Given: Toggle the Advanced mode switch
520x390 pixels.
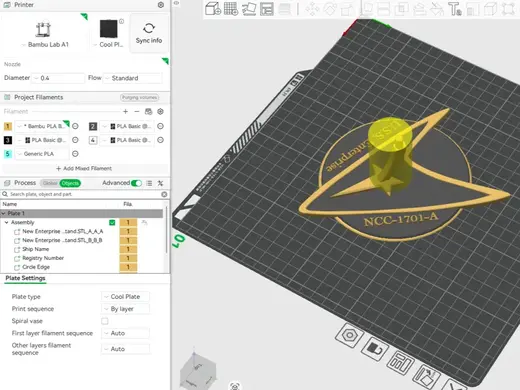Looking at the screenshot, I should pyautogui.click(x=136, y=183).
